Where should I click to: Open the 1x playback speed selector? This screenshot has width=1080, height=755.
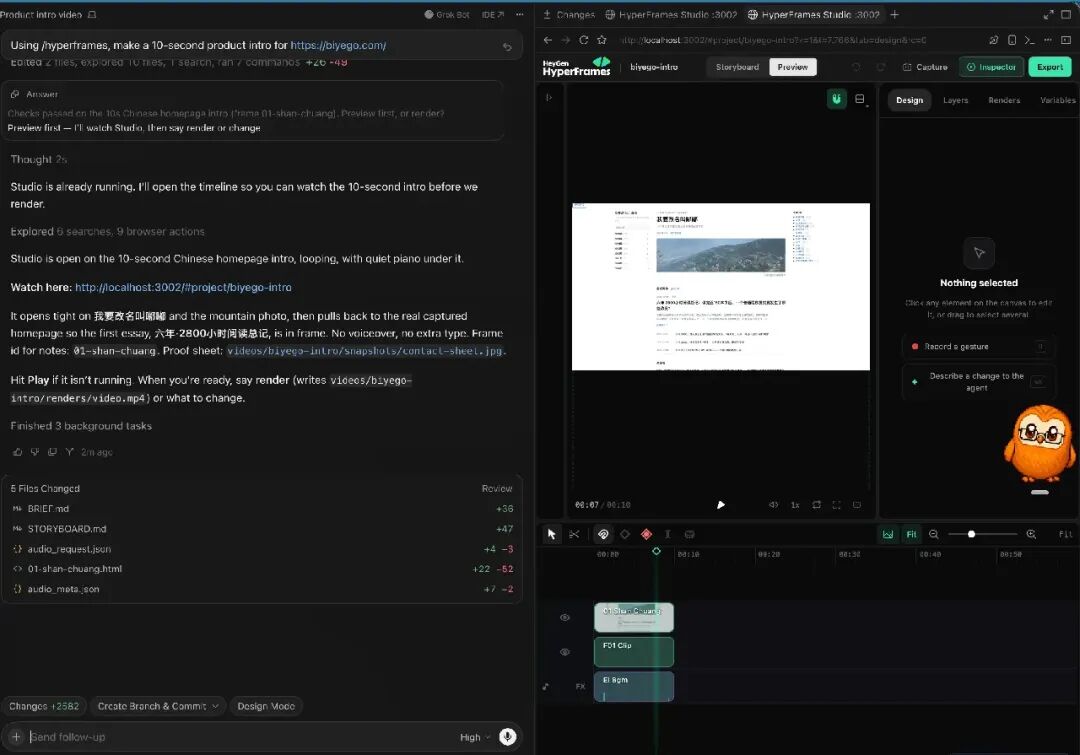coord(795,505)
